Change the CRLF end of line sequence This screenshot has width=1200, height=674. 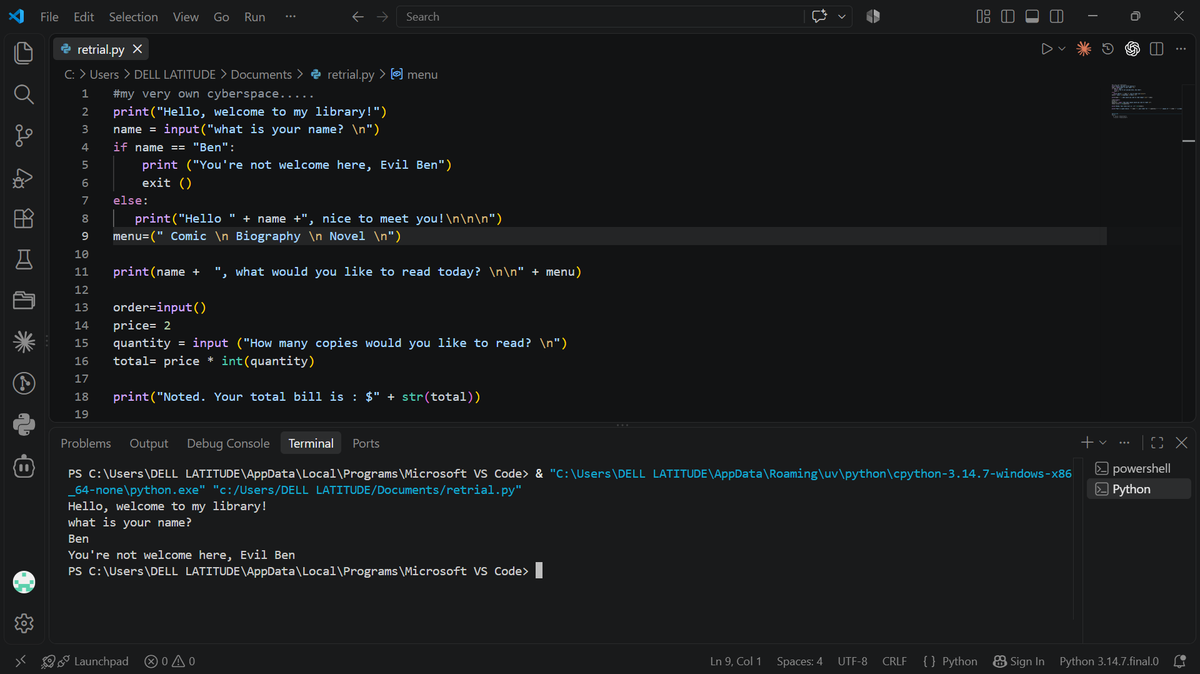tap(894, 661)
